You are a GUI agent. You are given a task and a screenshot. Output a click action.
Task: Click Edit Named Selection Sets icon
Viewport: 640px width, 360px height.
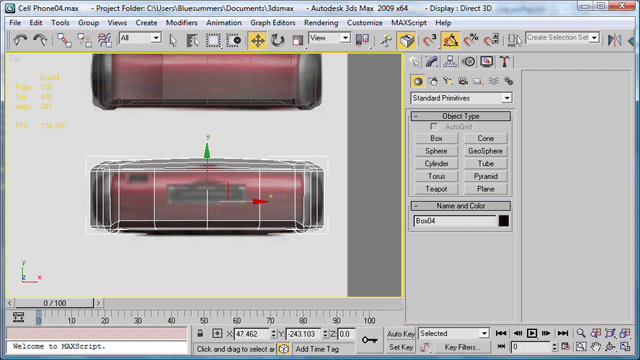(x=514, y=40)
